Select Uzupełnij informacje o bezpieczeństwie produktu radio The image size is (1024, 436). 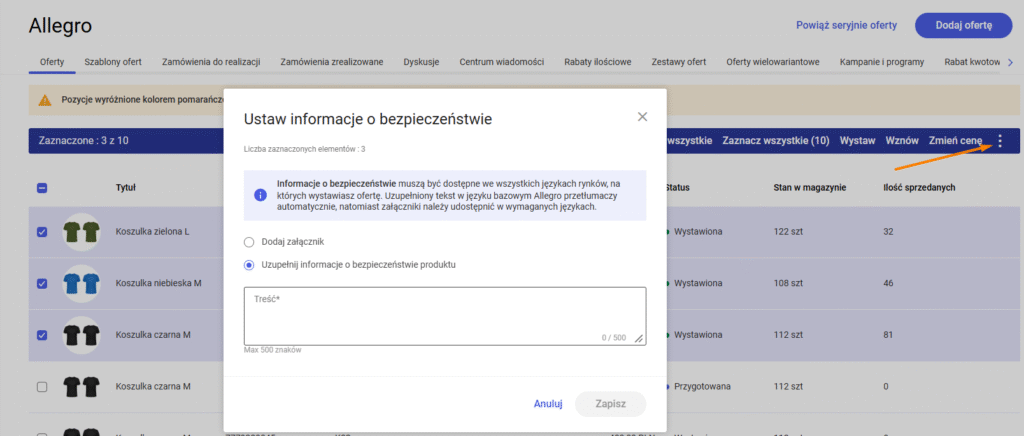click(248, 265)
